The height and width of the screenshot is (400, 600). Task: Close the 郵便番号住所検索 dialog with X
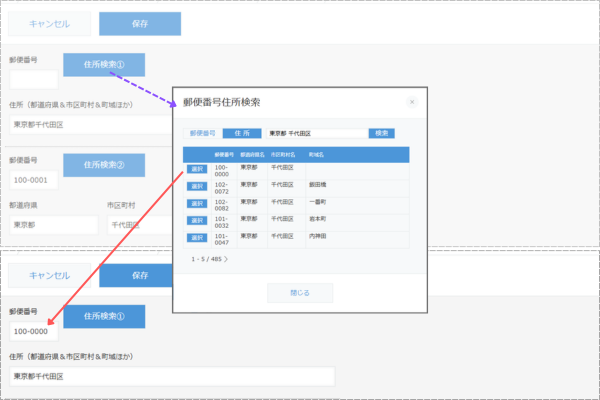pyautogui.click(x=412, y=101)
